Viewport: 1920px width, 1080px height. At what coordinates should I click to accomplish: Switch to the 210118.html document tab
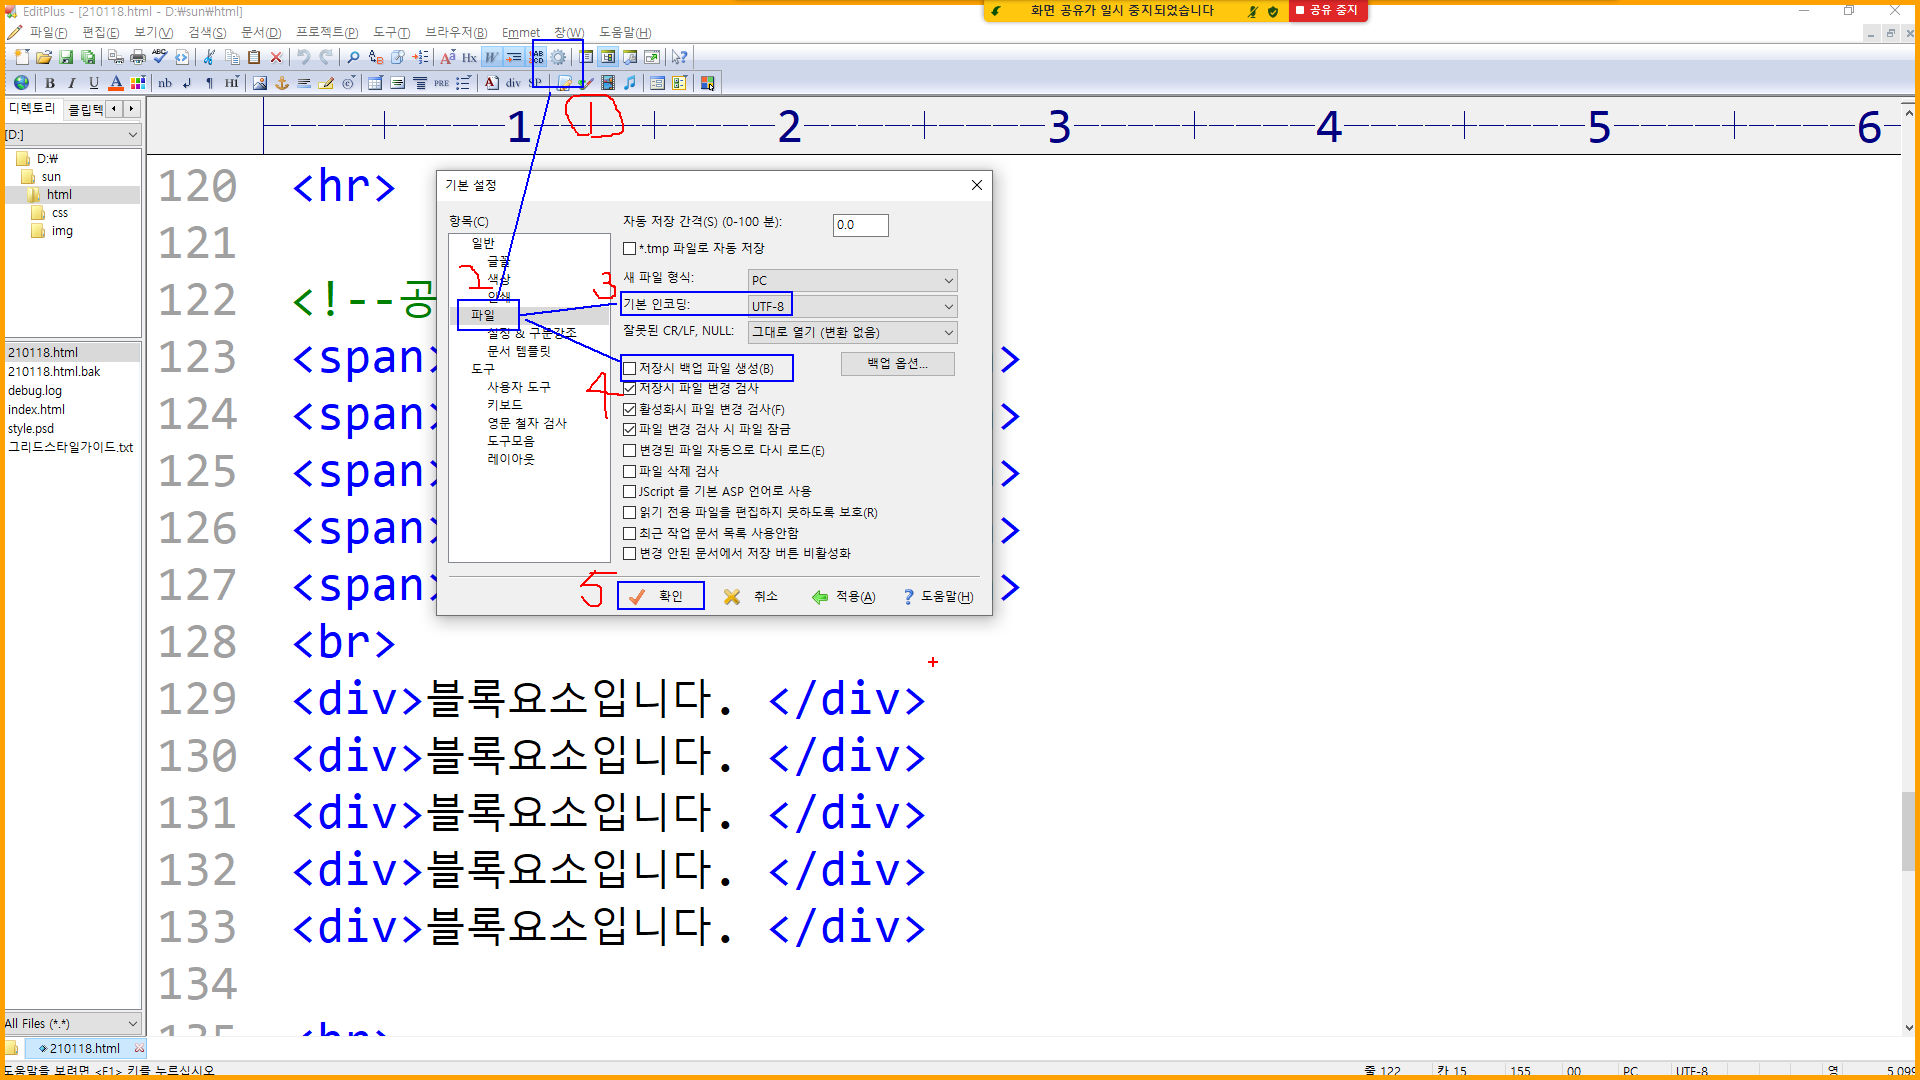point(84,1048)
